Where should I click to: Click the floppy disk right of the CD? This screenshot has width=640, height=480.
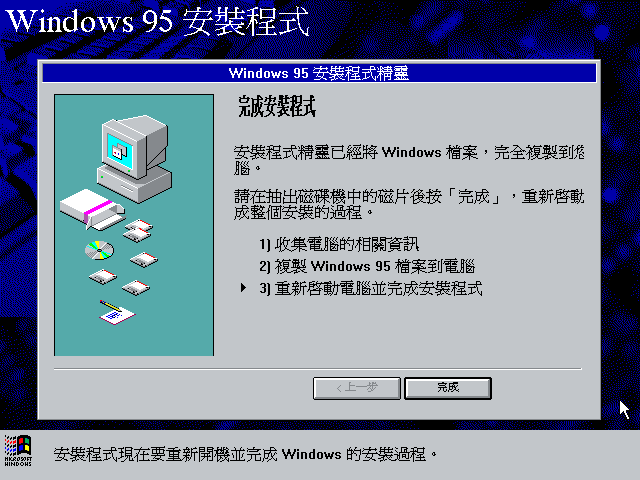[144, 260]
